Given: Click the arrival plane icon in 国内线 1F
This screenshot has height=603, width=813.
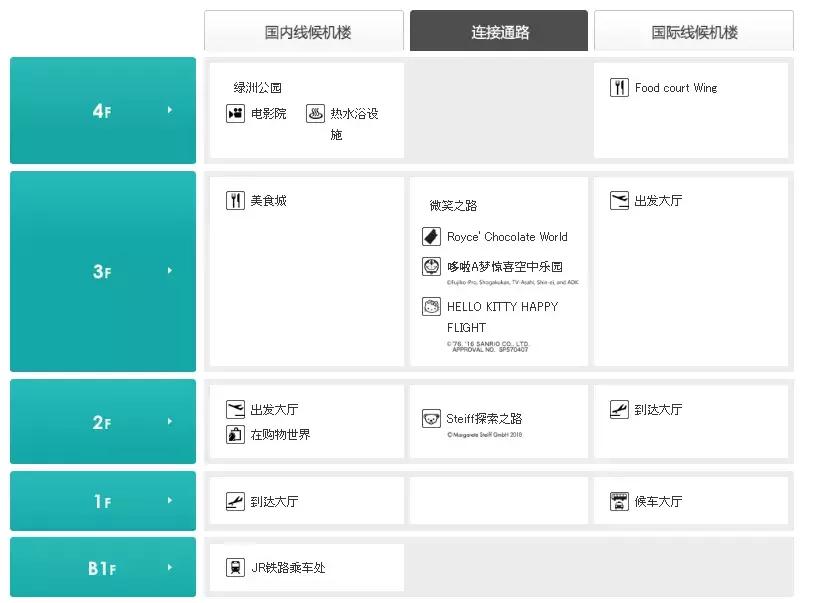Looking at the screenshot, I should click(x=235, y=501).
